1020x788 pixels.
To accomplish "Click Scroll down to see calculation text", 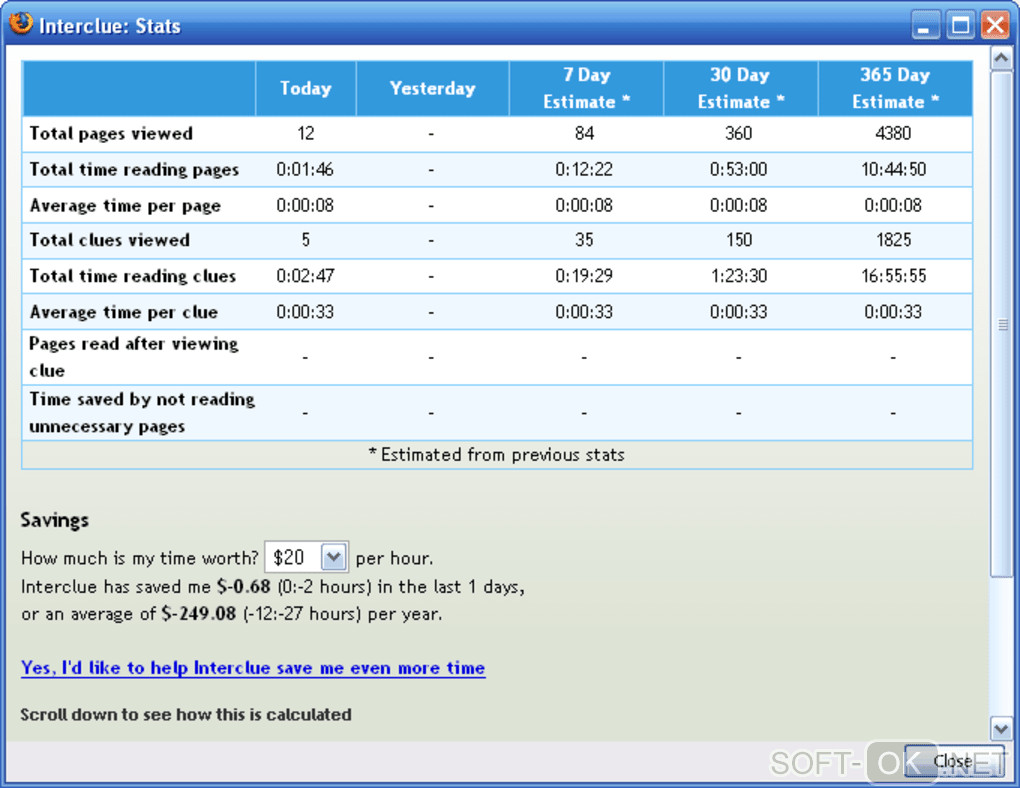I will point(186,714).
